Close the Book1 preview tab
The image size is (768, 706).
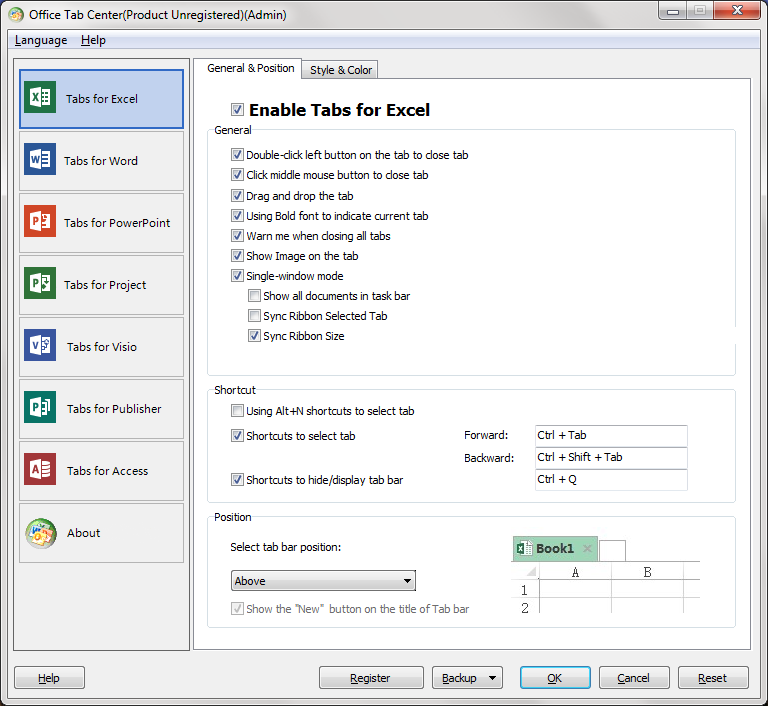click(587, 549)
